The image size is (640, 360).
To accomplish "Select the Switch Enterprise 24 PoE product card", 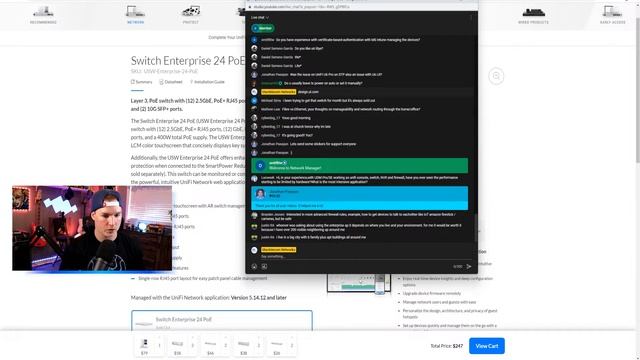I will coord(222,321).
